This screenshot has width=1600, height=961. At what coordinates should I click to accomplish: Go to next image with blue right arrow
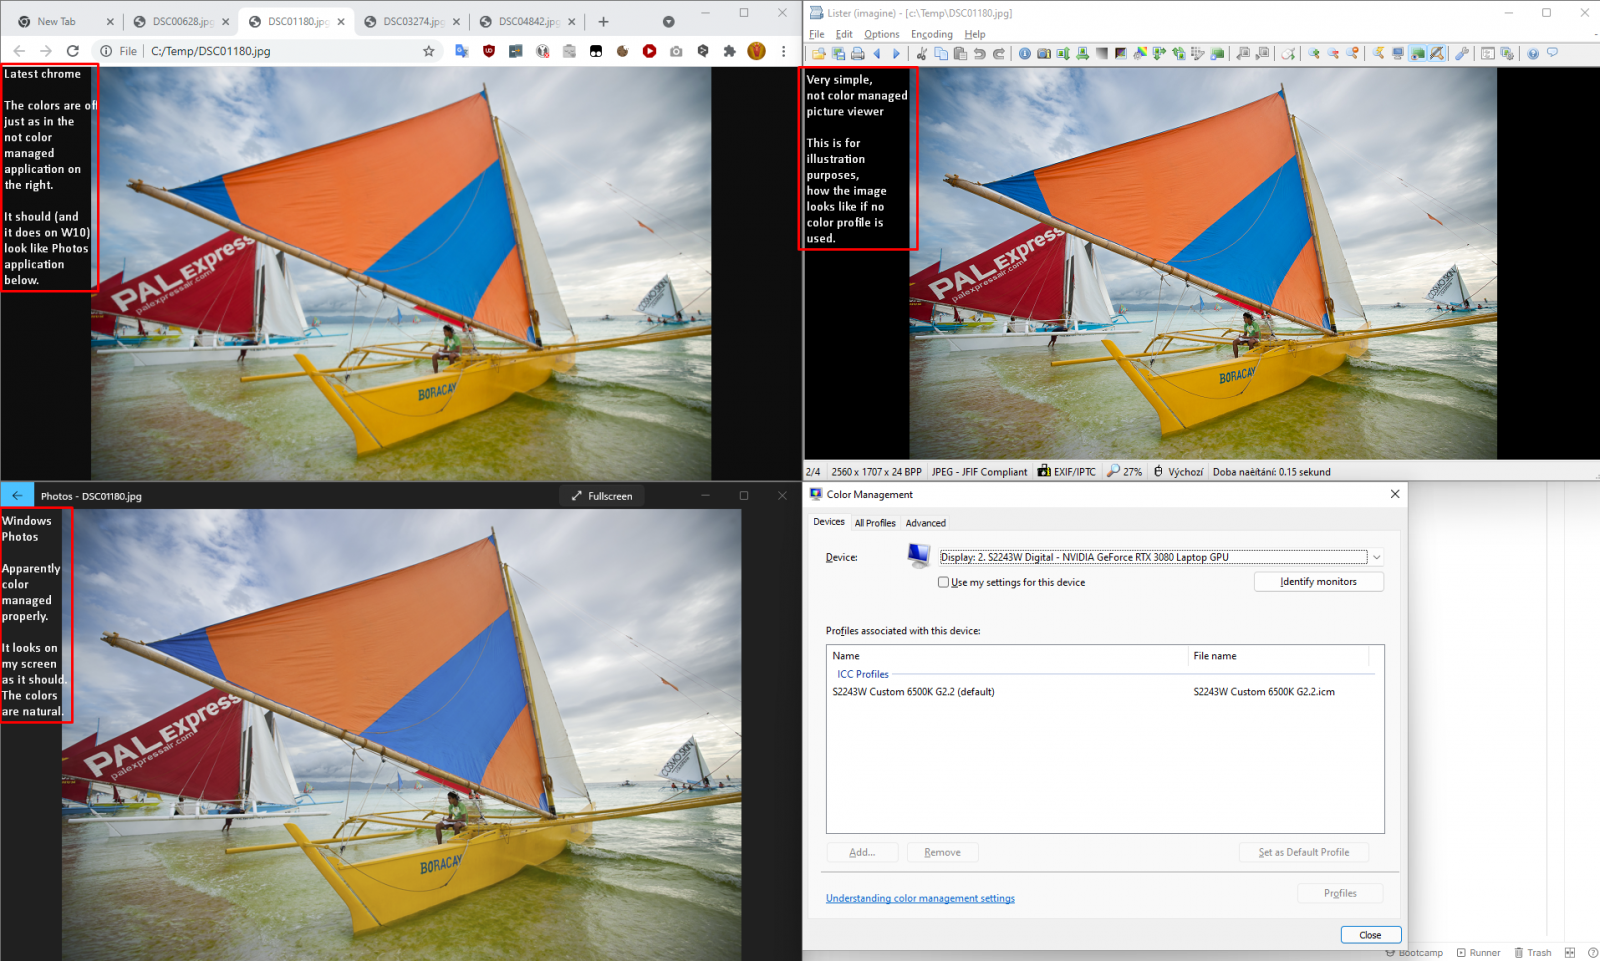[x=896, y=54]
